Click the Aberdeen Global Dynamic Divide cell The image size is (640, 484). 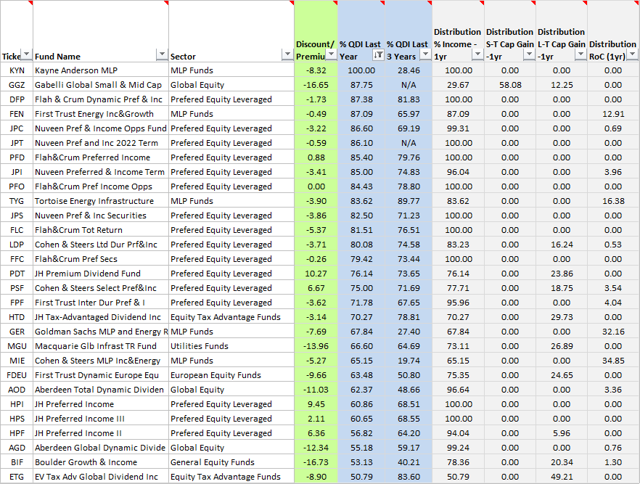point(101,448)
